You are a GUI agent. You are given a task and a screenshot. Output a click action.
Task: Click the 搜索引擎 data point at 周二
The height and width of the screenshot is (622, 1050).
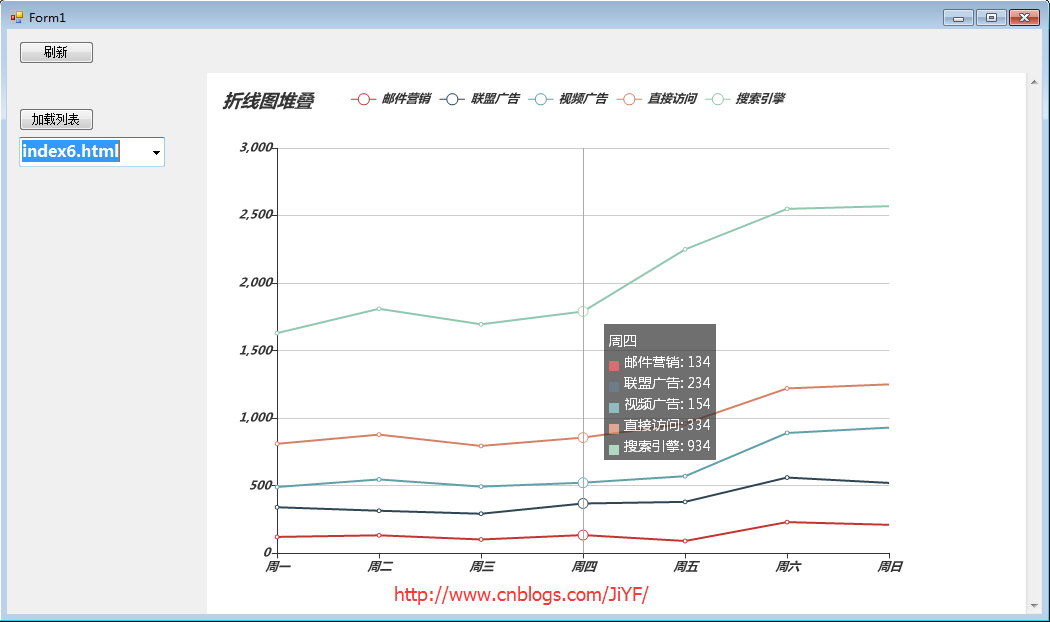pyautogui.click(x=379, y=309)
